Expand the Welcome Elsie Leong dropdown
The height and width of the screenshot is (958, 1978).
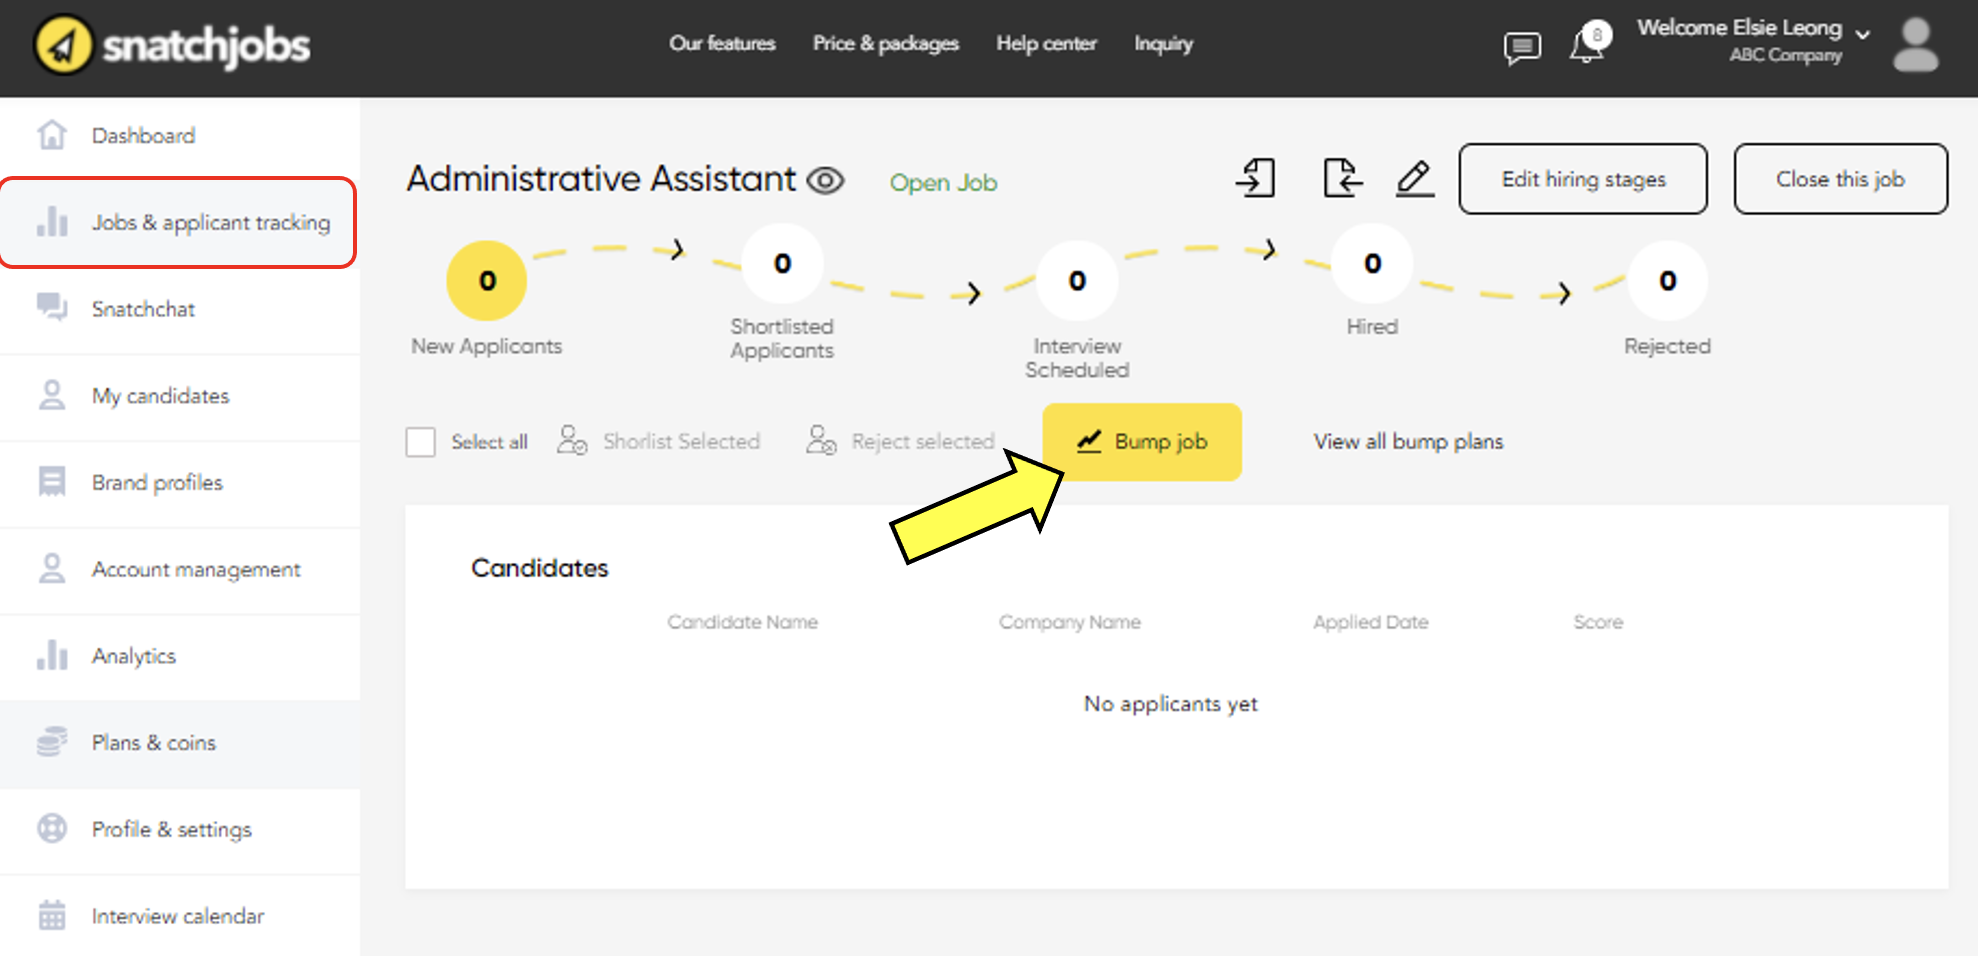1862,34
